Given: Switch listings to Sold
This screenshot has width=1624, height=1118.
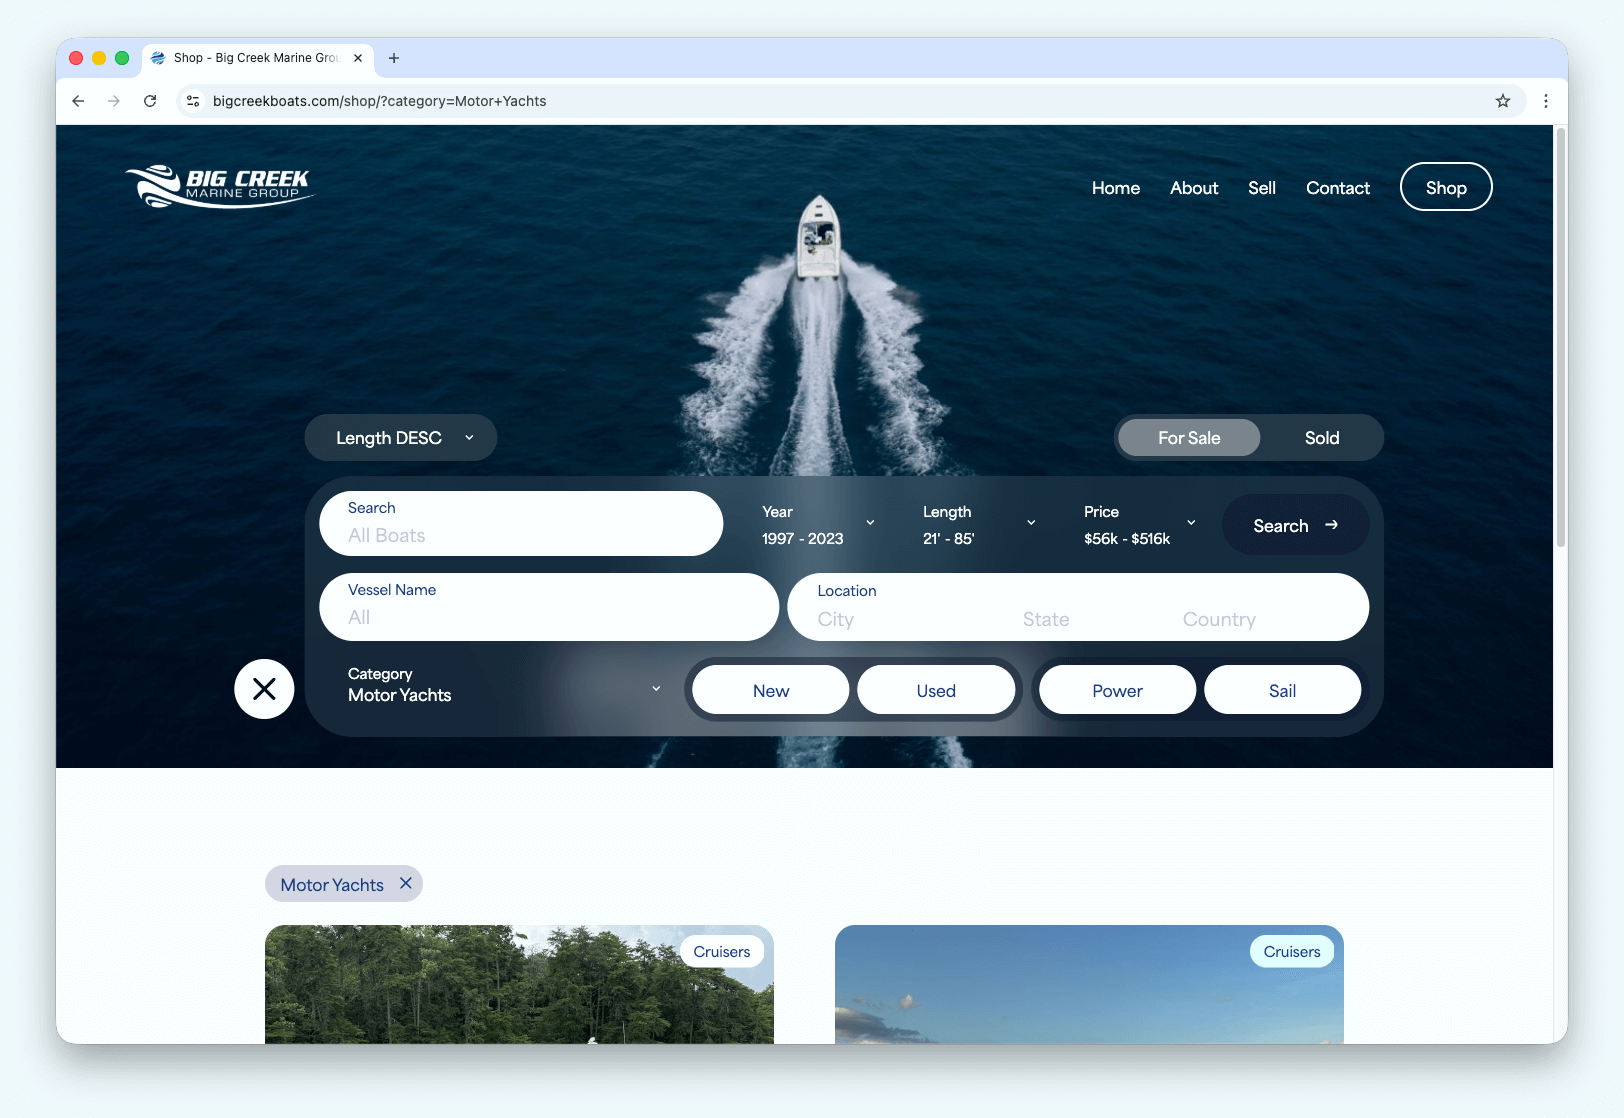Looking at the screenshot, I should (x=1321, y=438).
